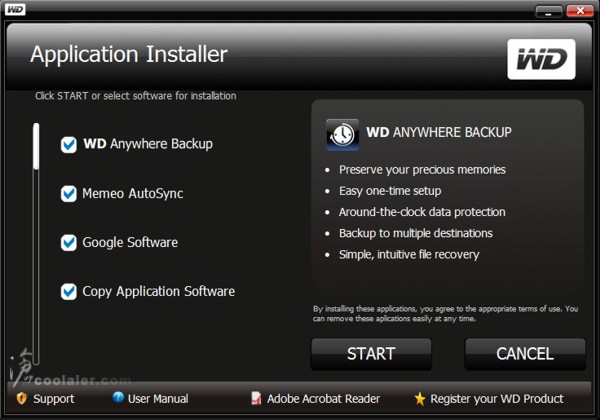This screenshot has height=420, width=600.
Task: Click the Adobe Acrobat Reader PDF icon
Action: (x=256, y=398)
